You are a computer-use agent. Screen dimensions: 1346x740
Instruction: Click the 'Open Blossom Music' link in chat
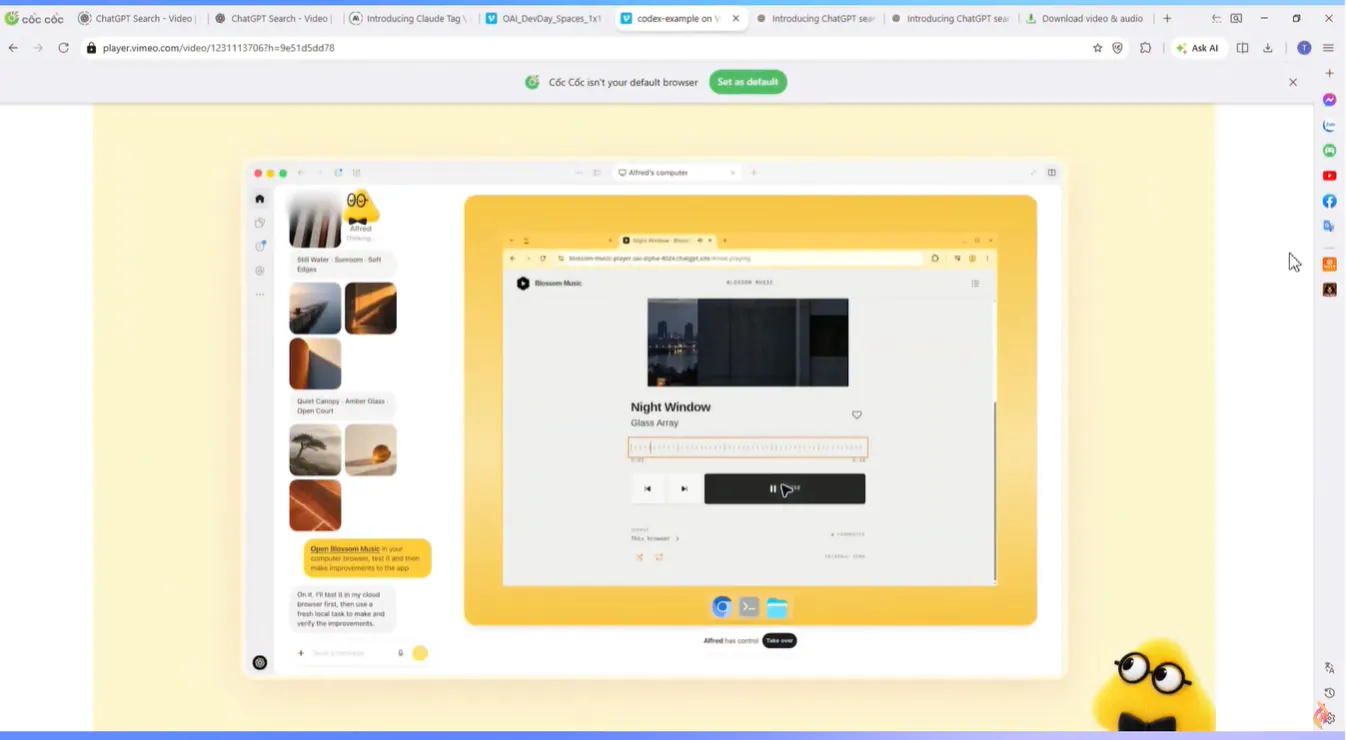[345, 549]
